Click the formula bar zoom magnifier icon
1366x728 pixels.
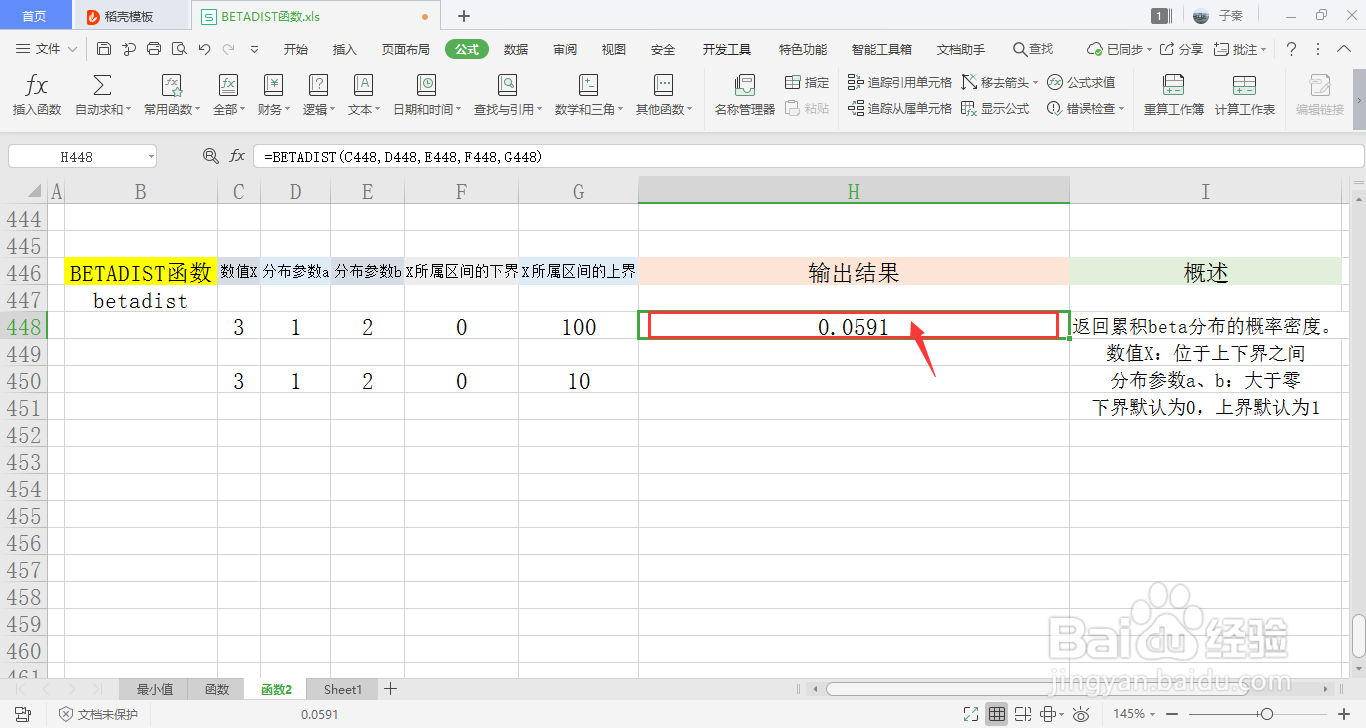(x=210, y=156)
